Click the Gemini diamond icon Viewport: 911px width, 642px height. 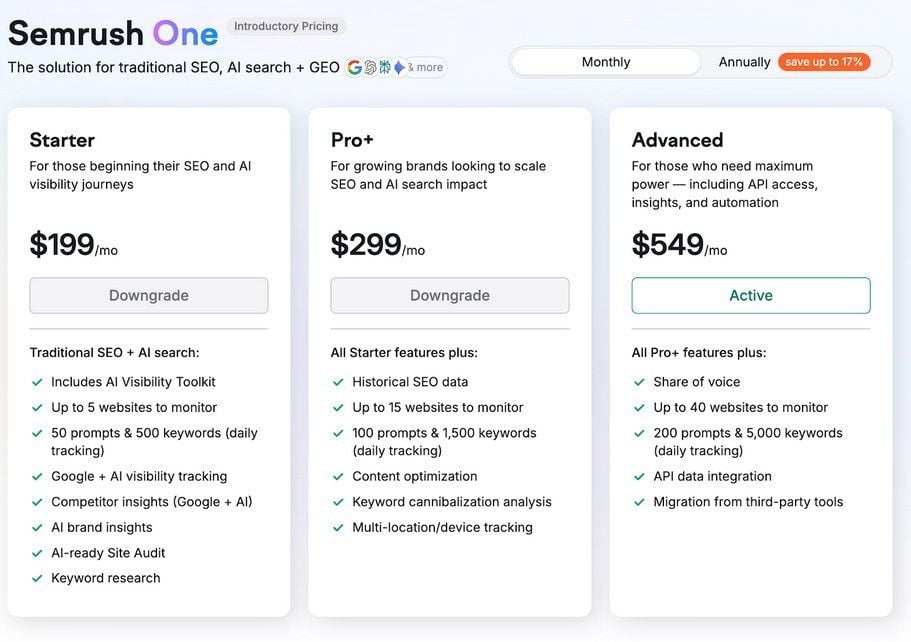pyautogui.click(x=399, y=68)
